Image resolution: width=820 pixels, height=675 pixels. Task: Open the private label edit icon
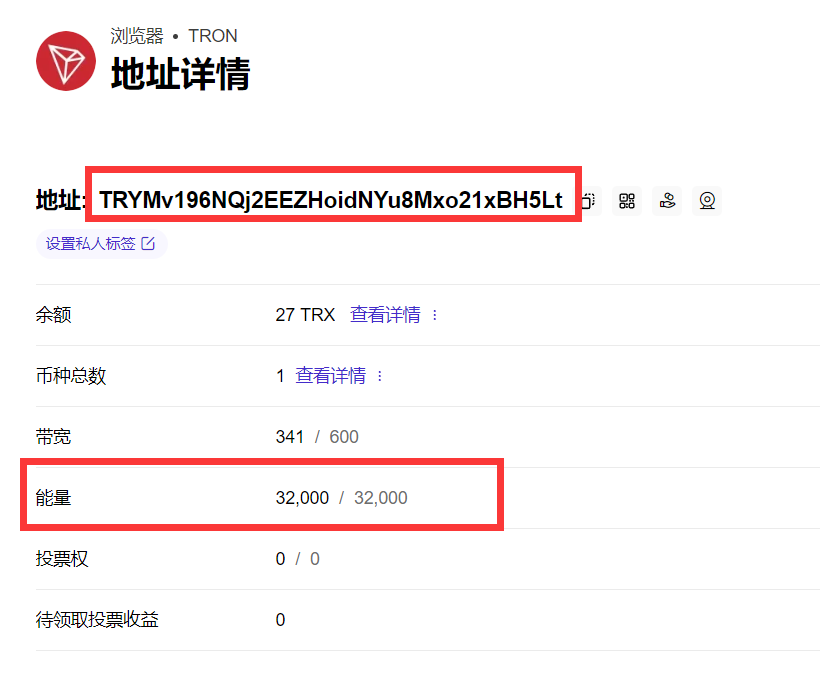148,244
